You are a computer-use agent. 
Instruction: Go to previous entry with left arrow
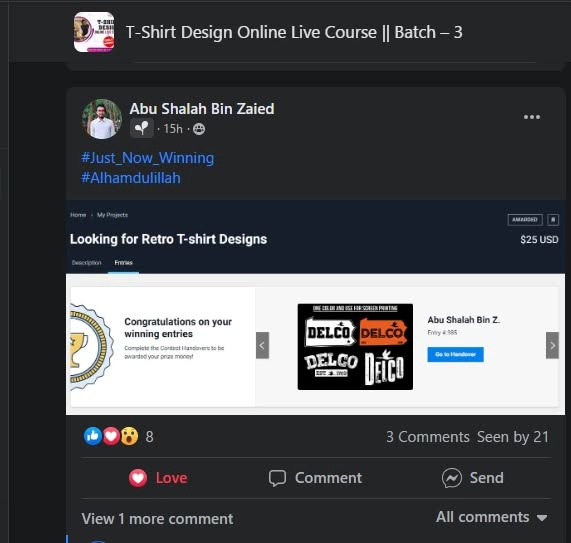coord(262,345)
